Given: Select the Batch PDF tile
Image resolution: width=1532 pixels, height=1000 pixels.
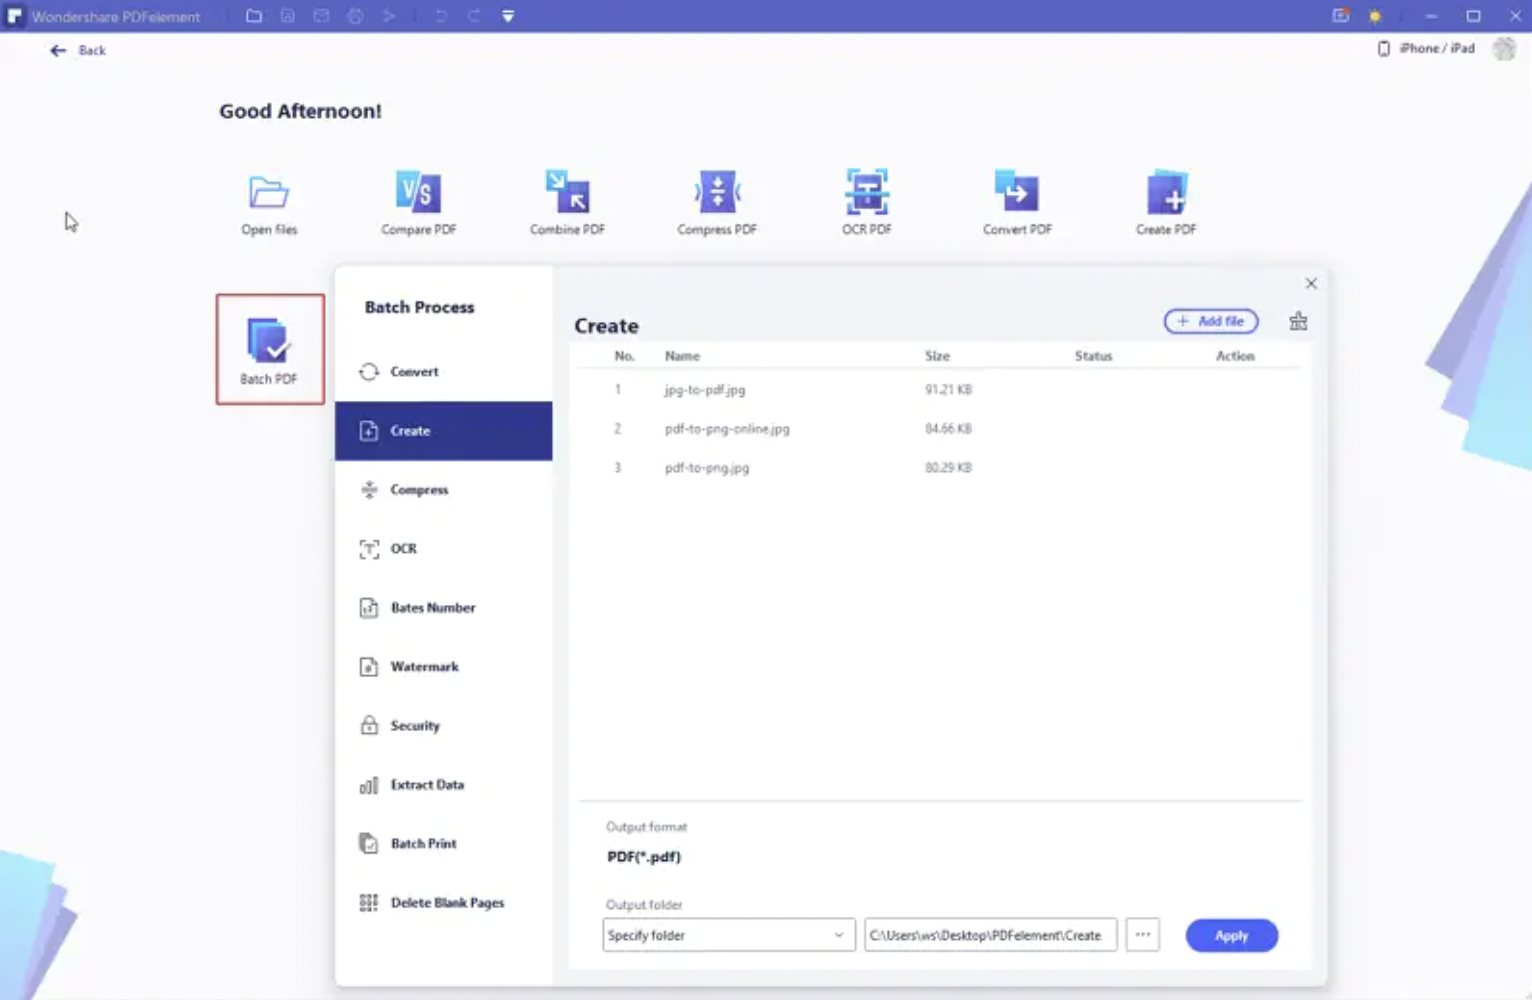Looking at the screenshot, I should pyautogui.click(x=270, y=349).
